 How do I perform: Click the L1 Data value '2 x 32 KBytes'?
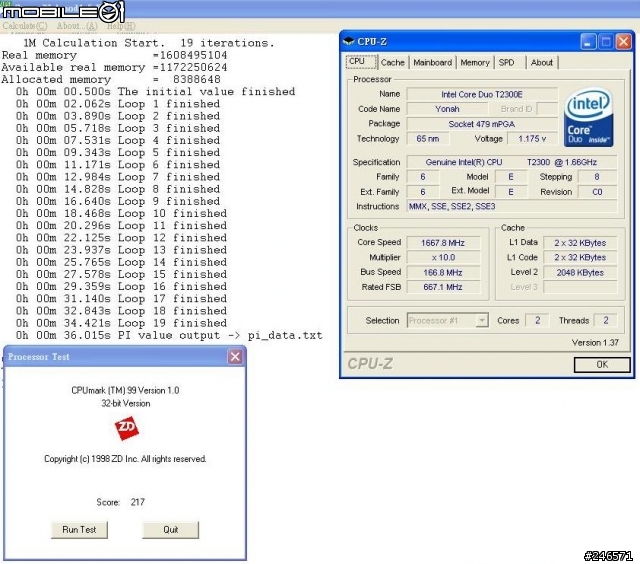(x=580, y=243)
